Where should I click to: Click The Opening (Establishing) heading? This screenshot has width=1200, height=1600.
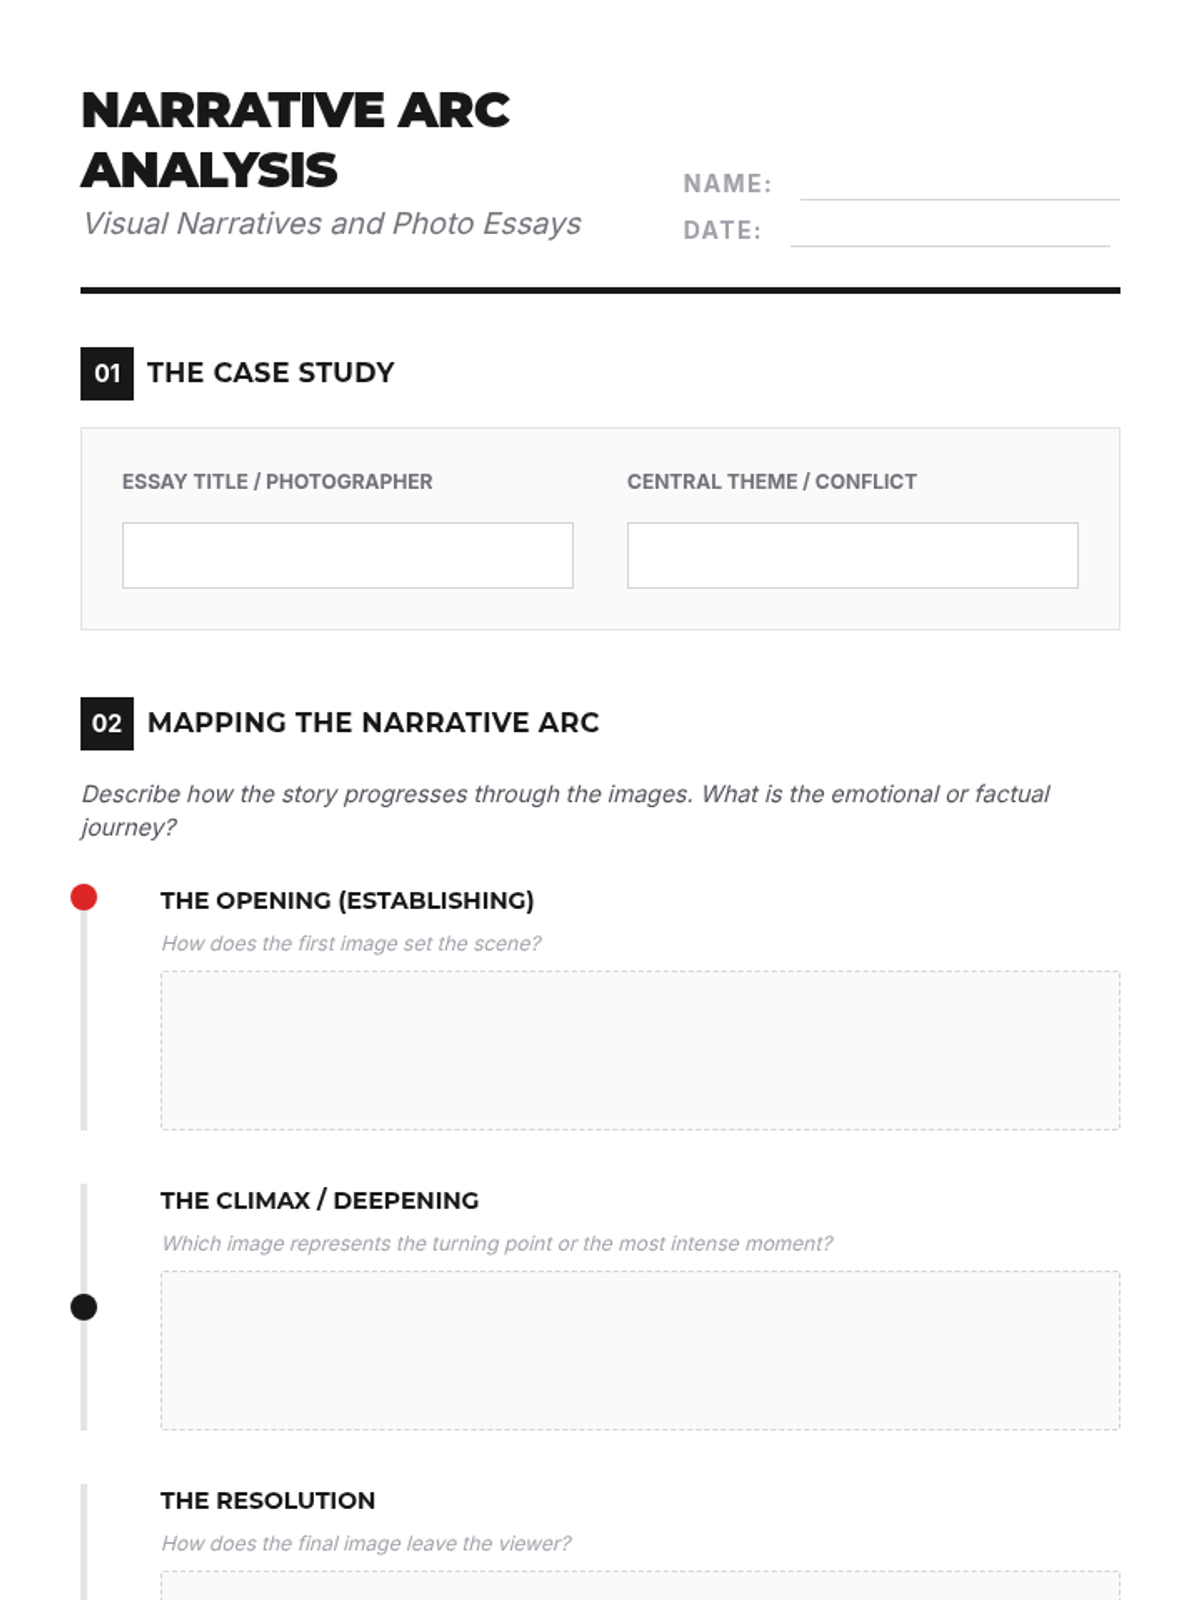tap(347, 900)
